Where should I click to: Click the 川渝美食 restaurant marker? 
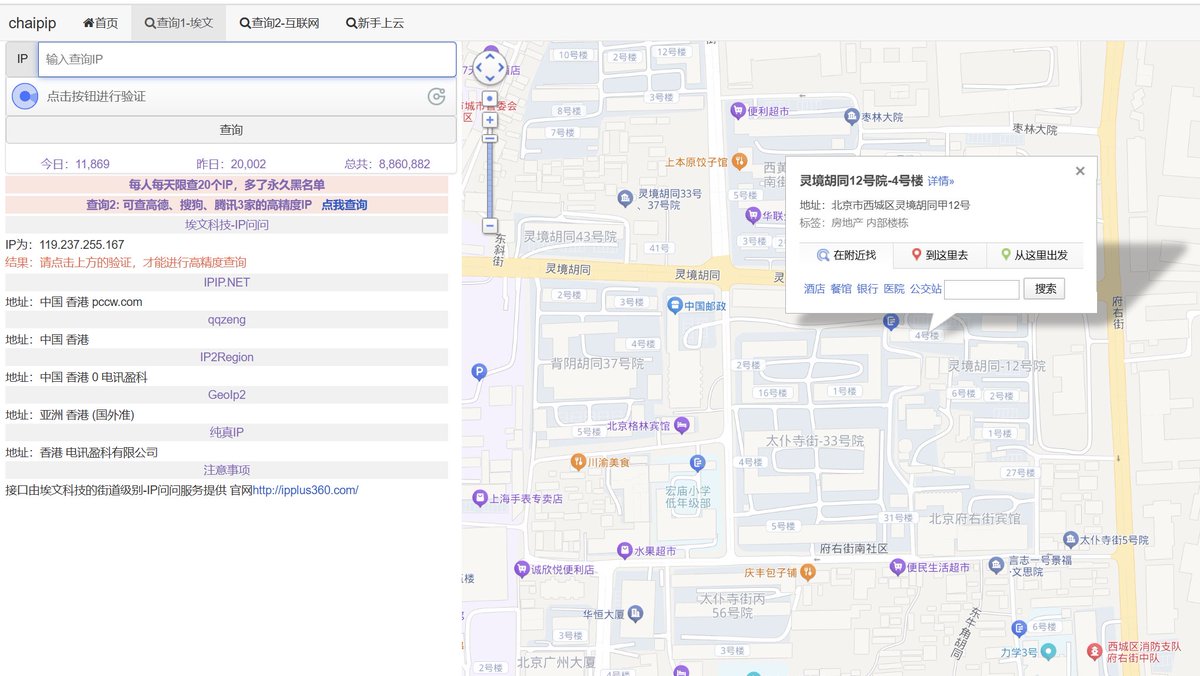click(x=577, y=462)
